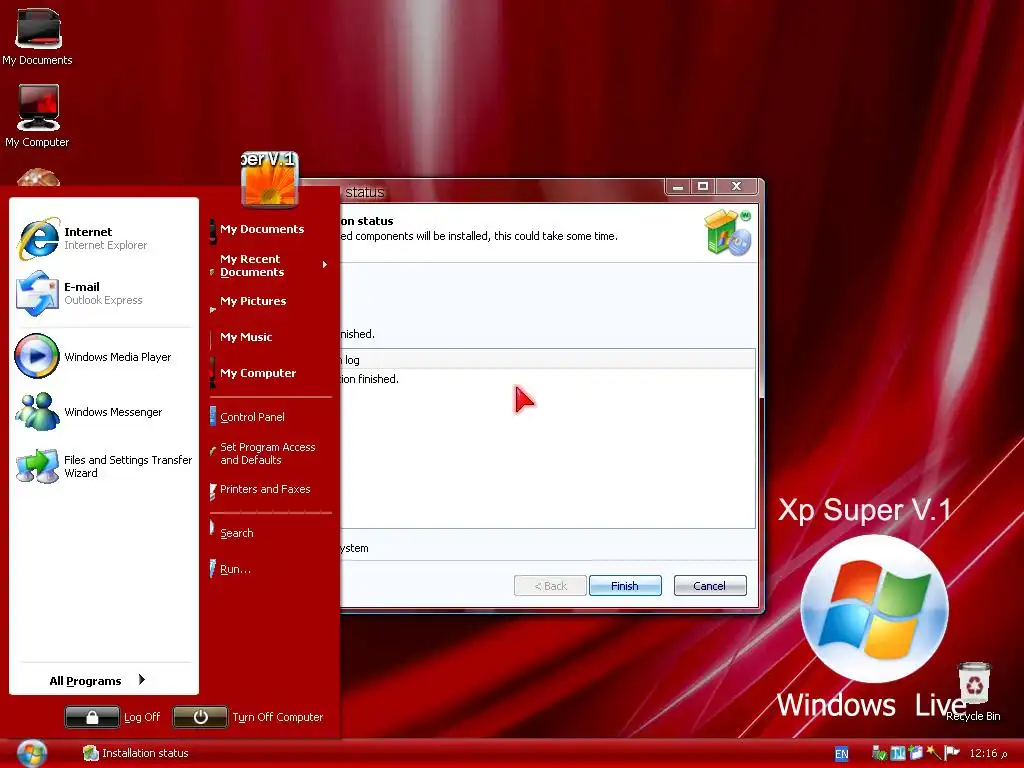This screenshot has height=768, width=1024.
Task: Open Outlook Express E-mail entry
Action: click(104, 293)
